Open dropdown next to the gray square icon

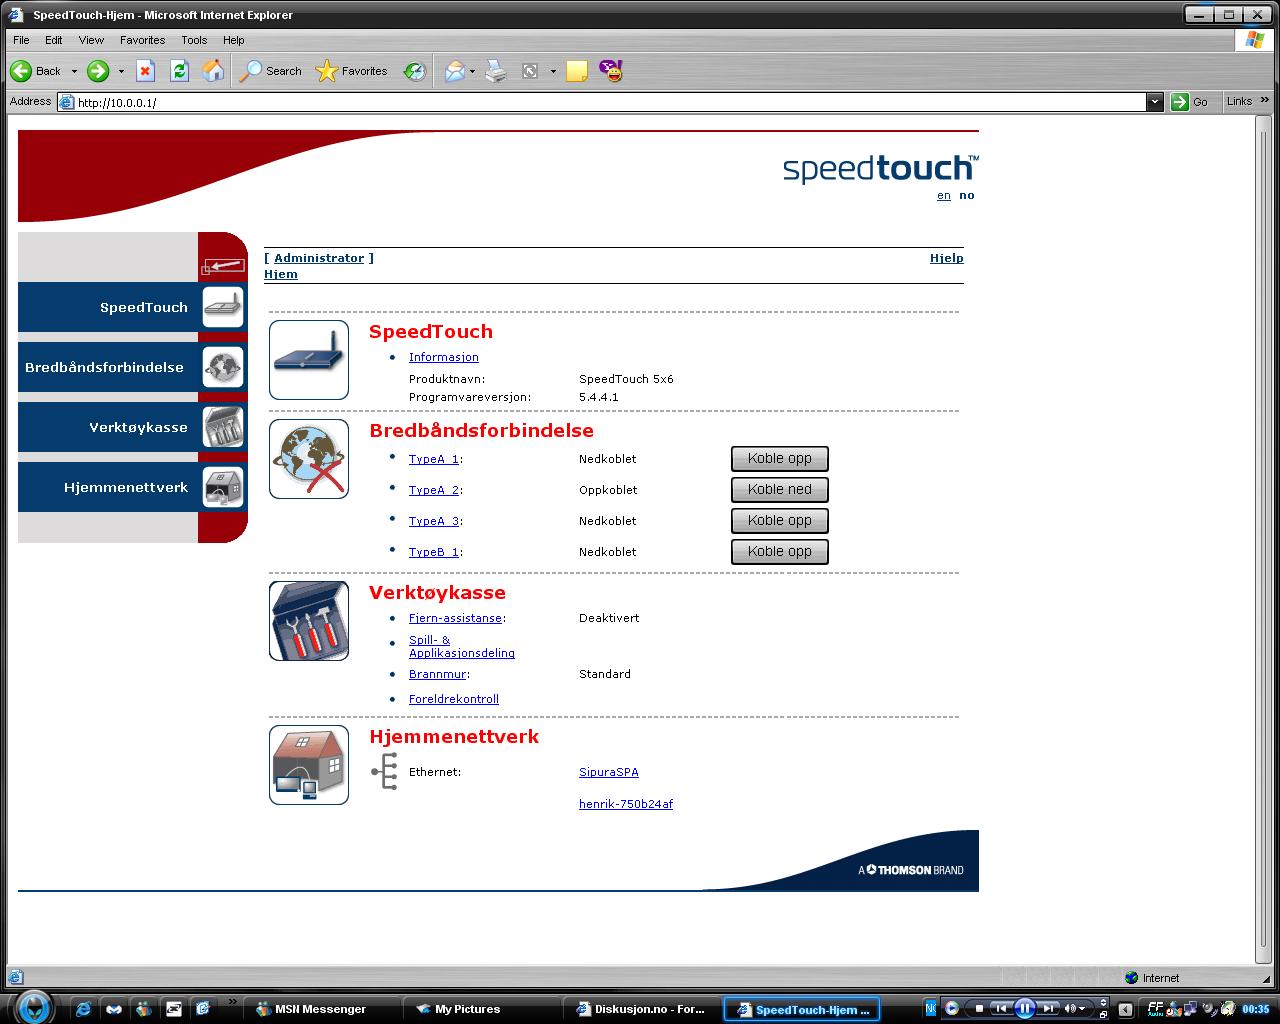pos(553,72)
